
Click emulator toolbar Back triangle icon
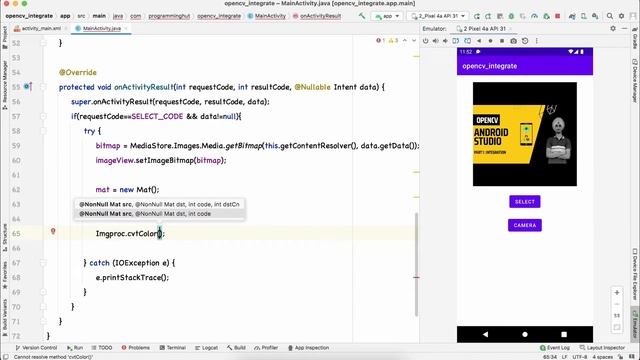[479, 41]
